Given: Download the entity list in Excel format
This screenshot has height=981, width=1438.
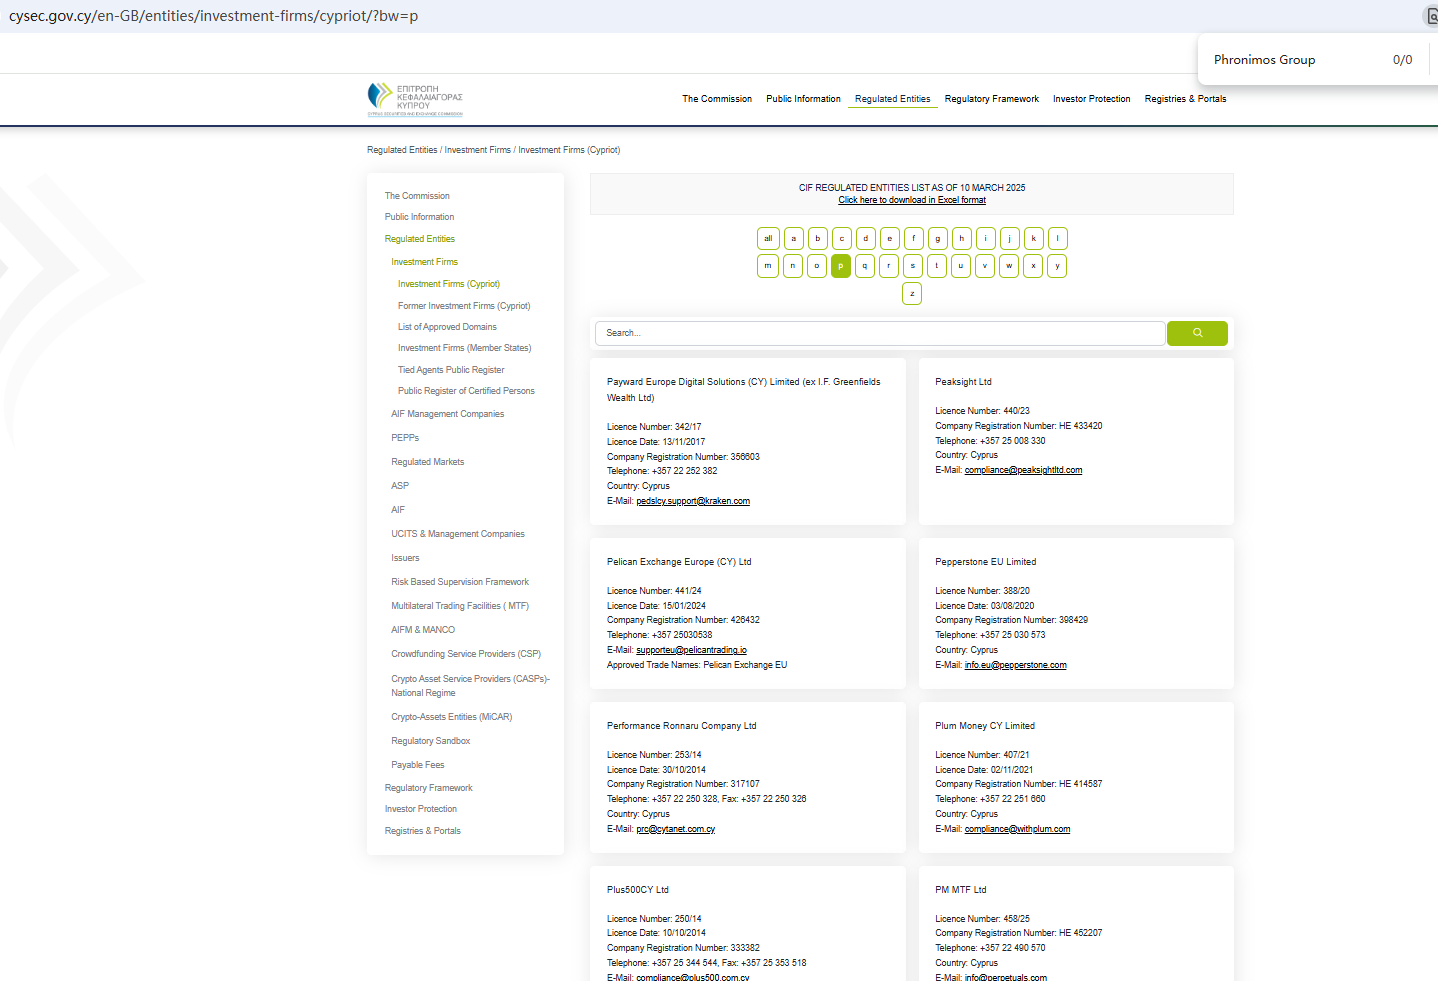Looking at the screenshot, I should coord(911,200).
